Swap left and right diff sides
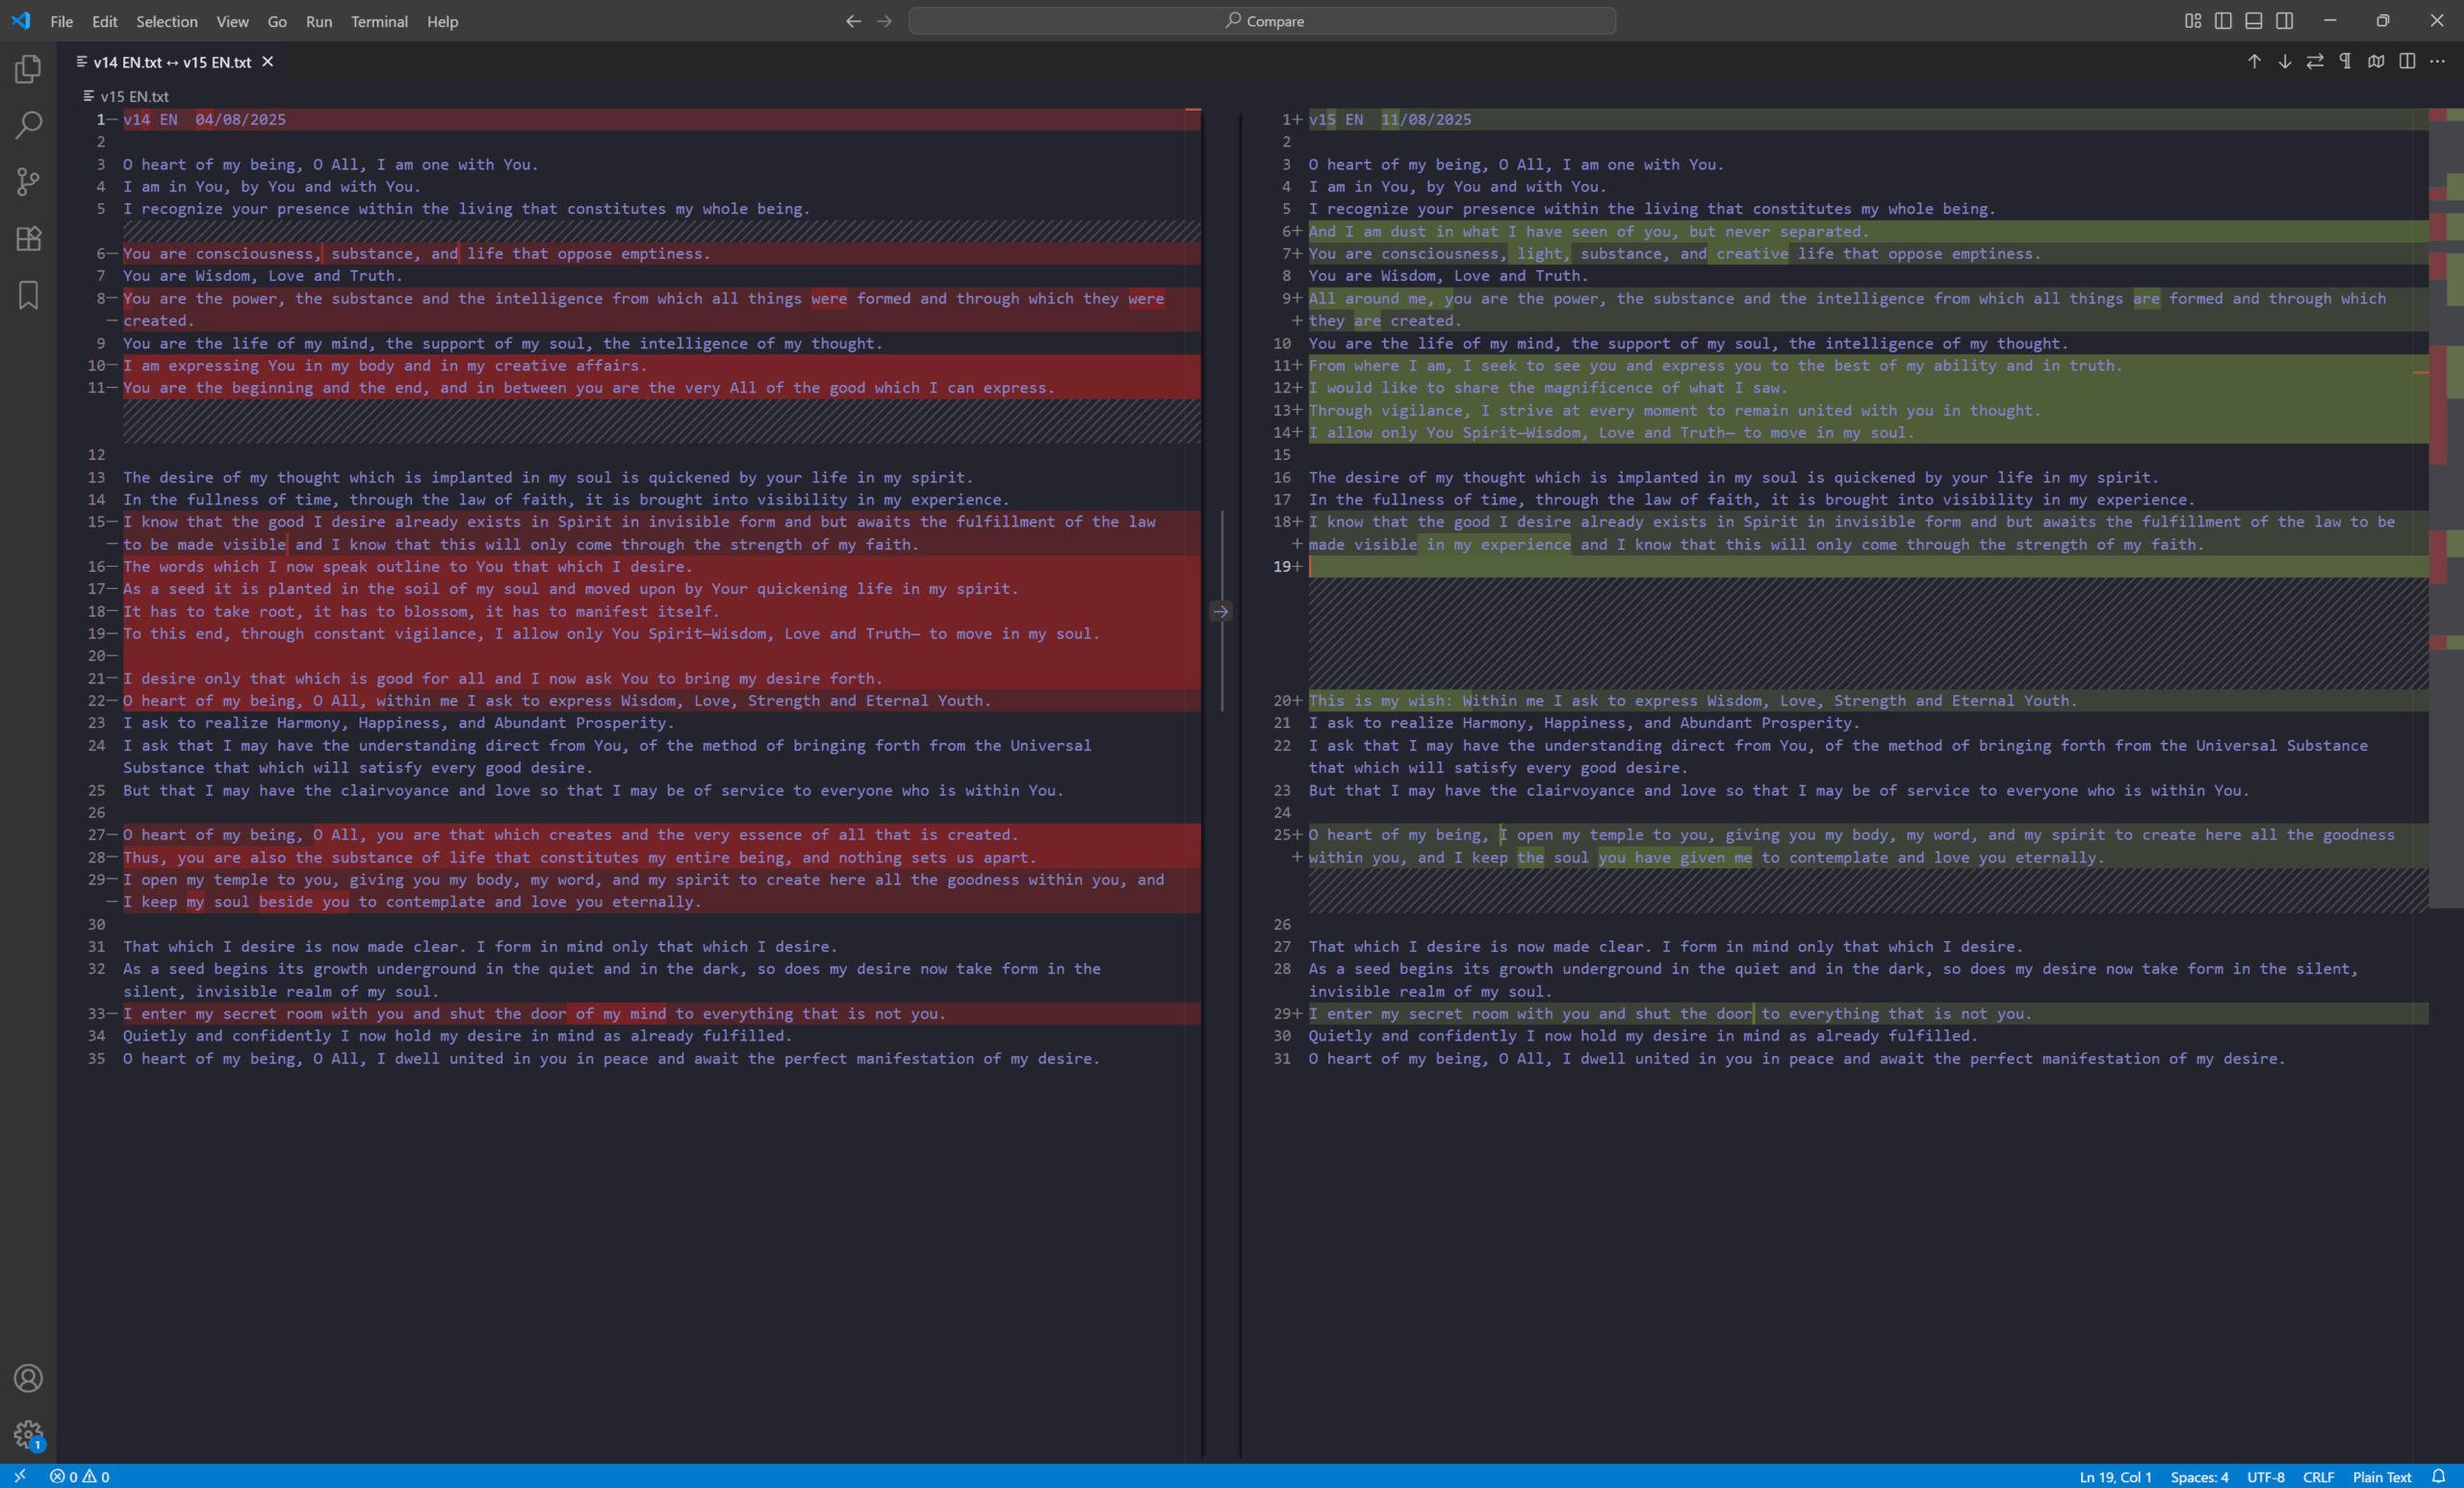 point(2315,62)
